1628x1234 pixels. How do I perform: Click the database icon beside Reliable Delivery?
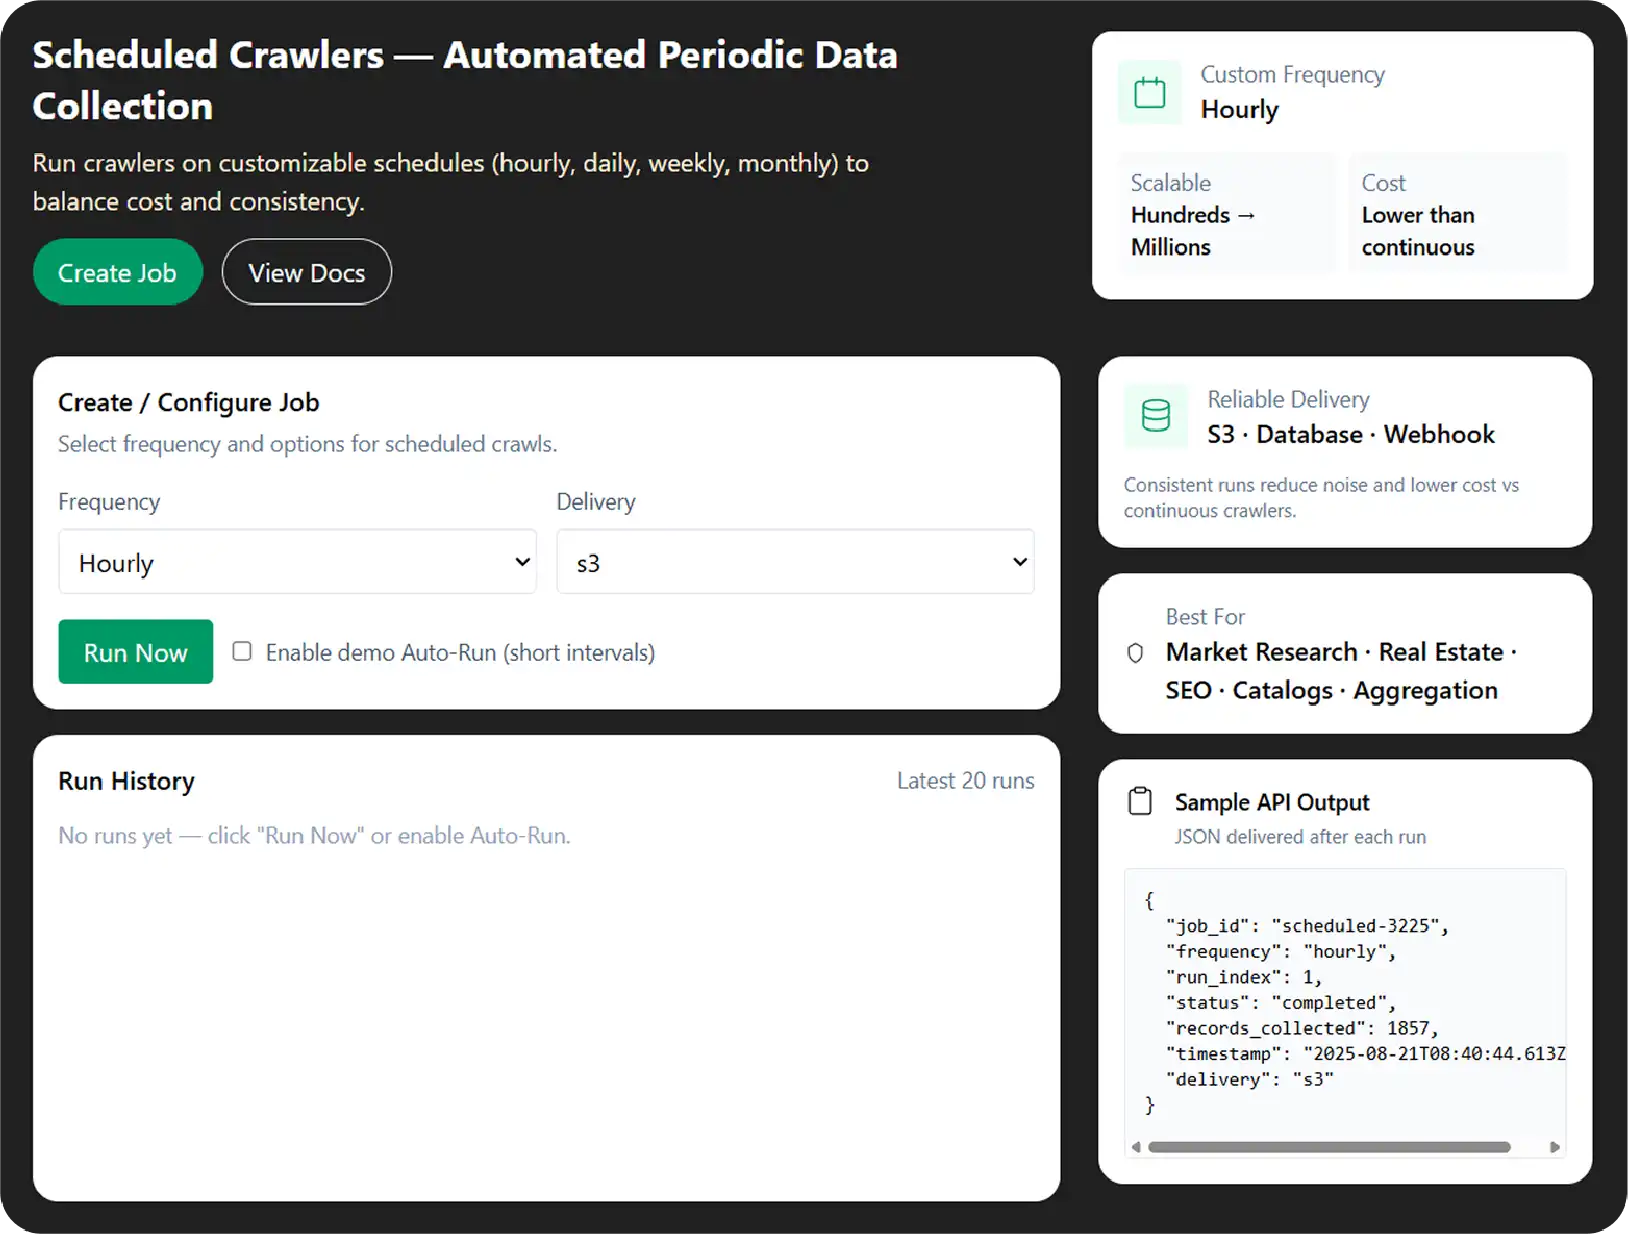[x=1155, y=416]
